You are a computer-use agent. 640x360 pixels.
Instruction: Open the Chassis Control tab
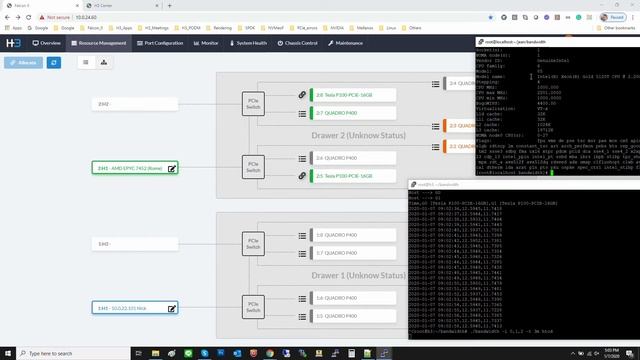[x=298, y=43]
